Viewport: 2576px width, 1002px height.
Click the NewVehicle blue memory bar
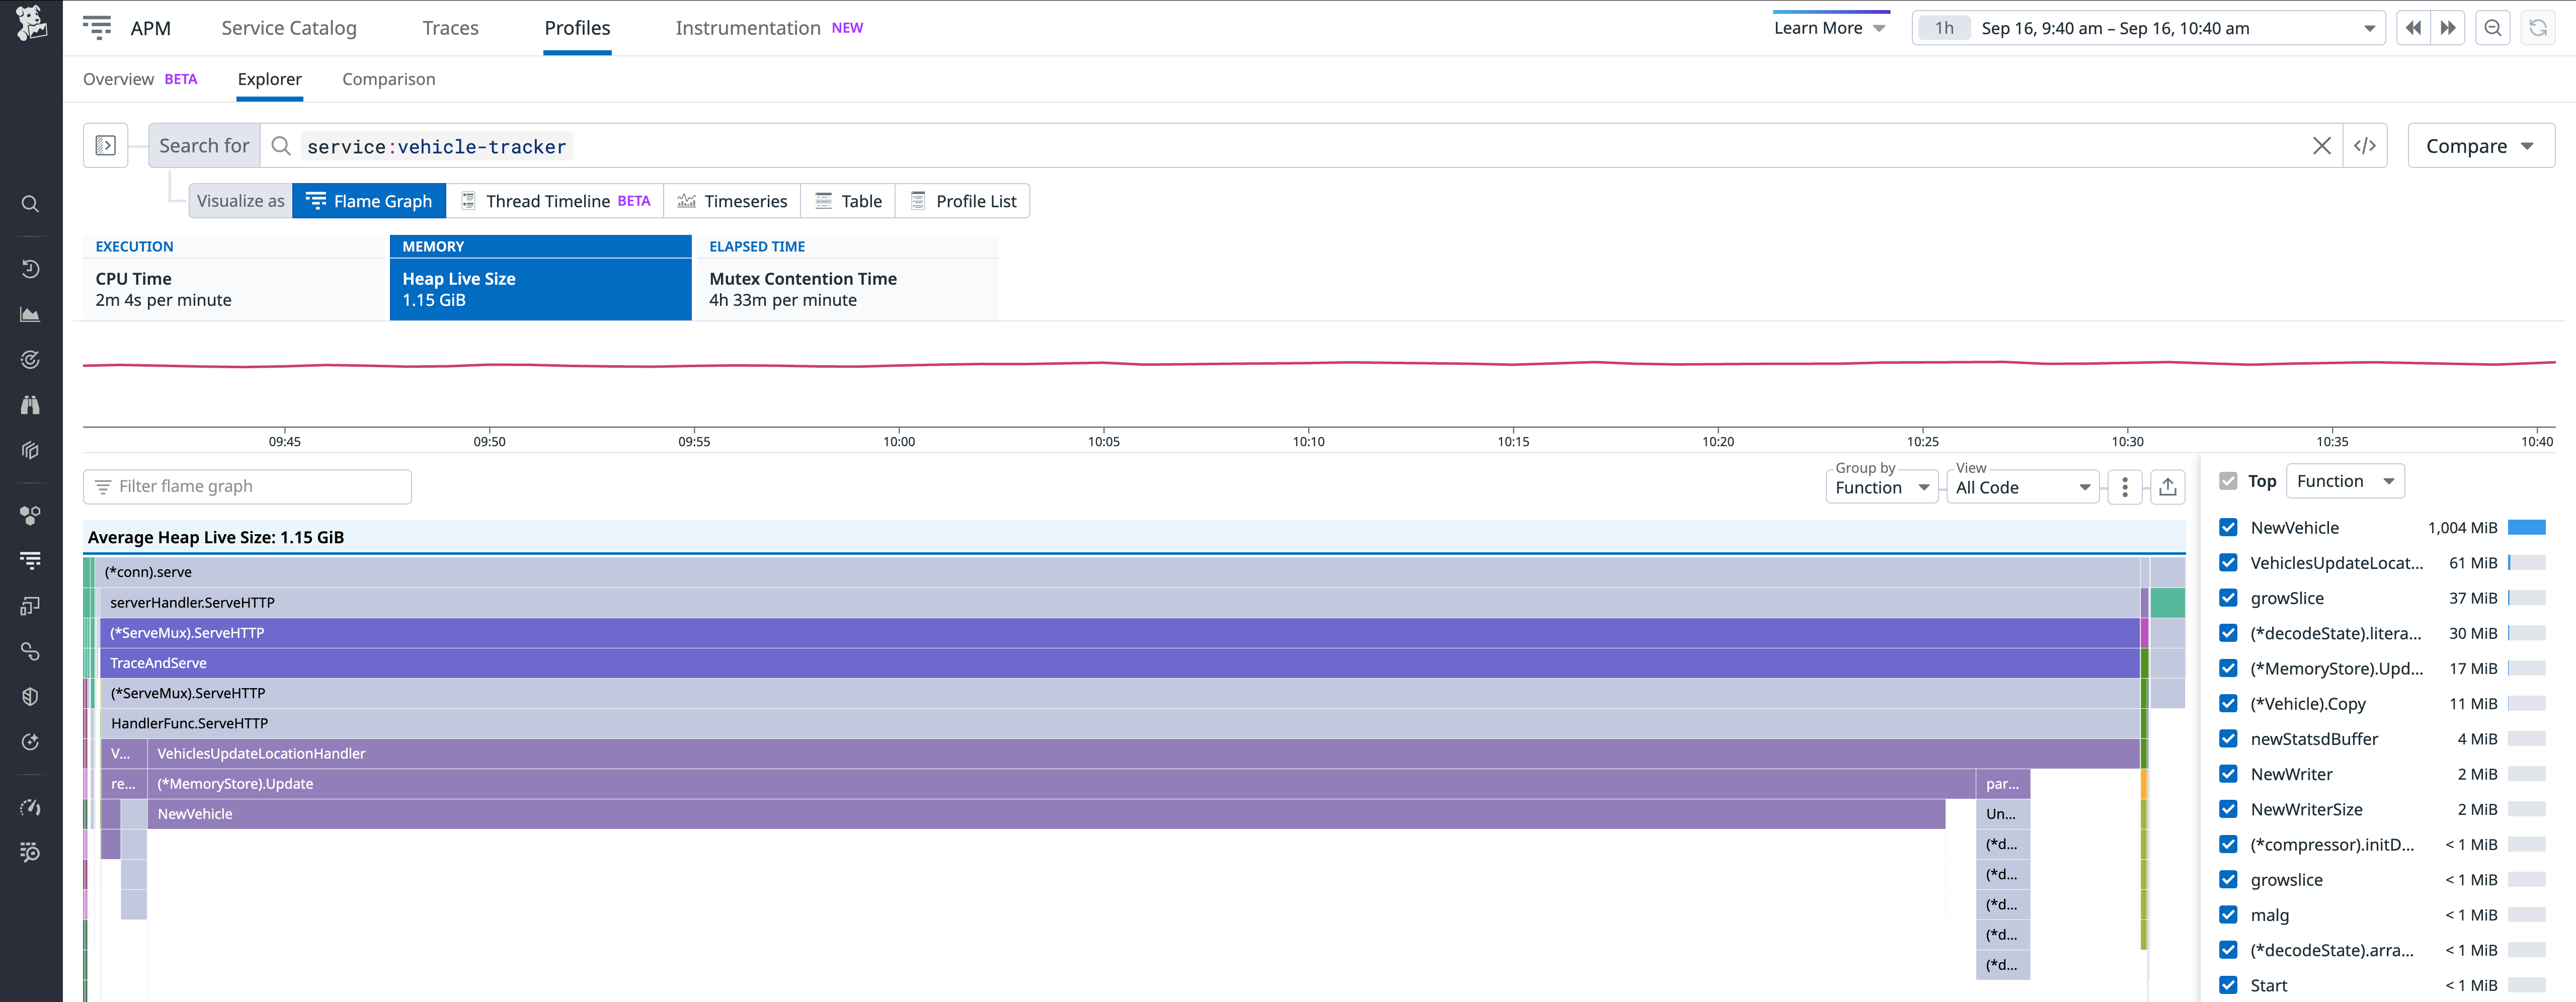2523,527
